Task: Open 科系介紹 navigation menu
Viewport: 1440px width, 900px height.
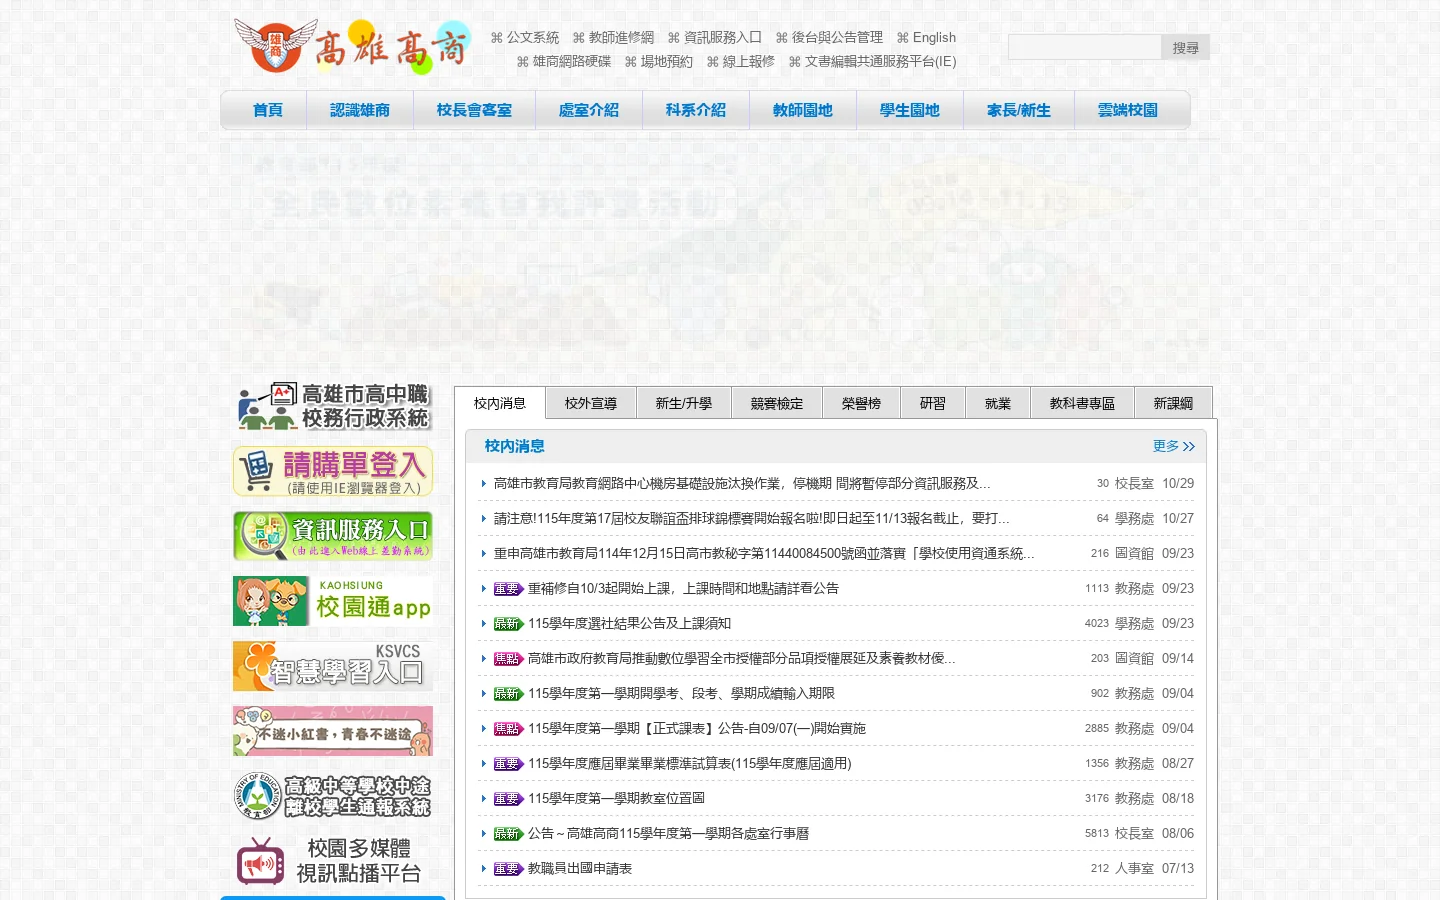Action: 696,110
